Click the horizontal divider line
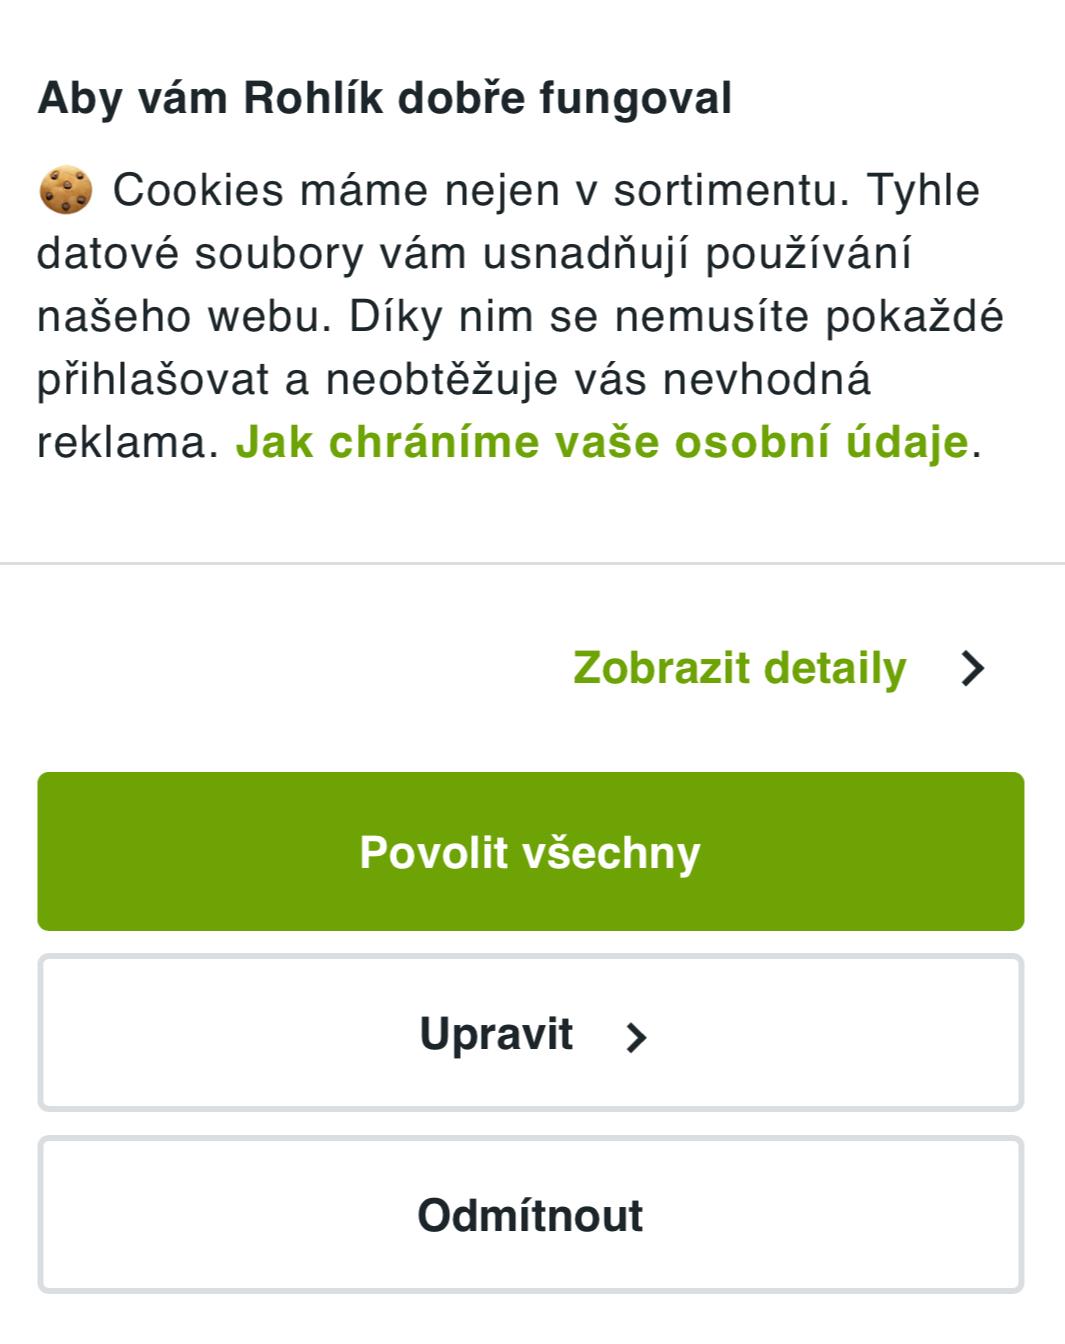 532,564
